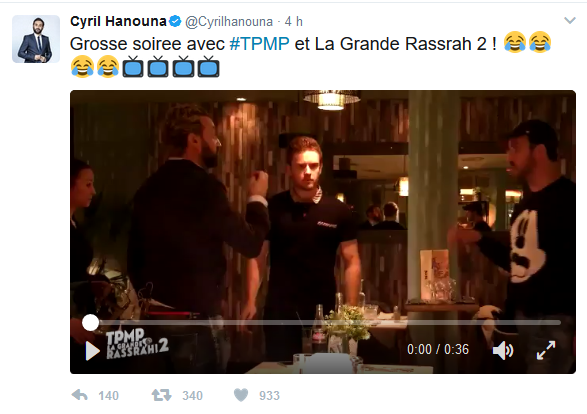Screen dimensions: 587x414
Task: Open the #TPMP hashtag link
Action: [x=259, y=44]
